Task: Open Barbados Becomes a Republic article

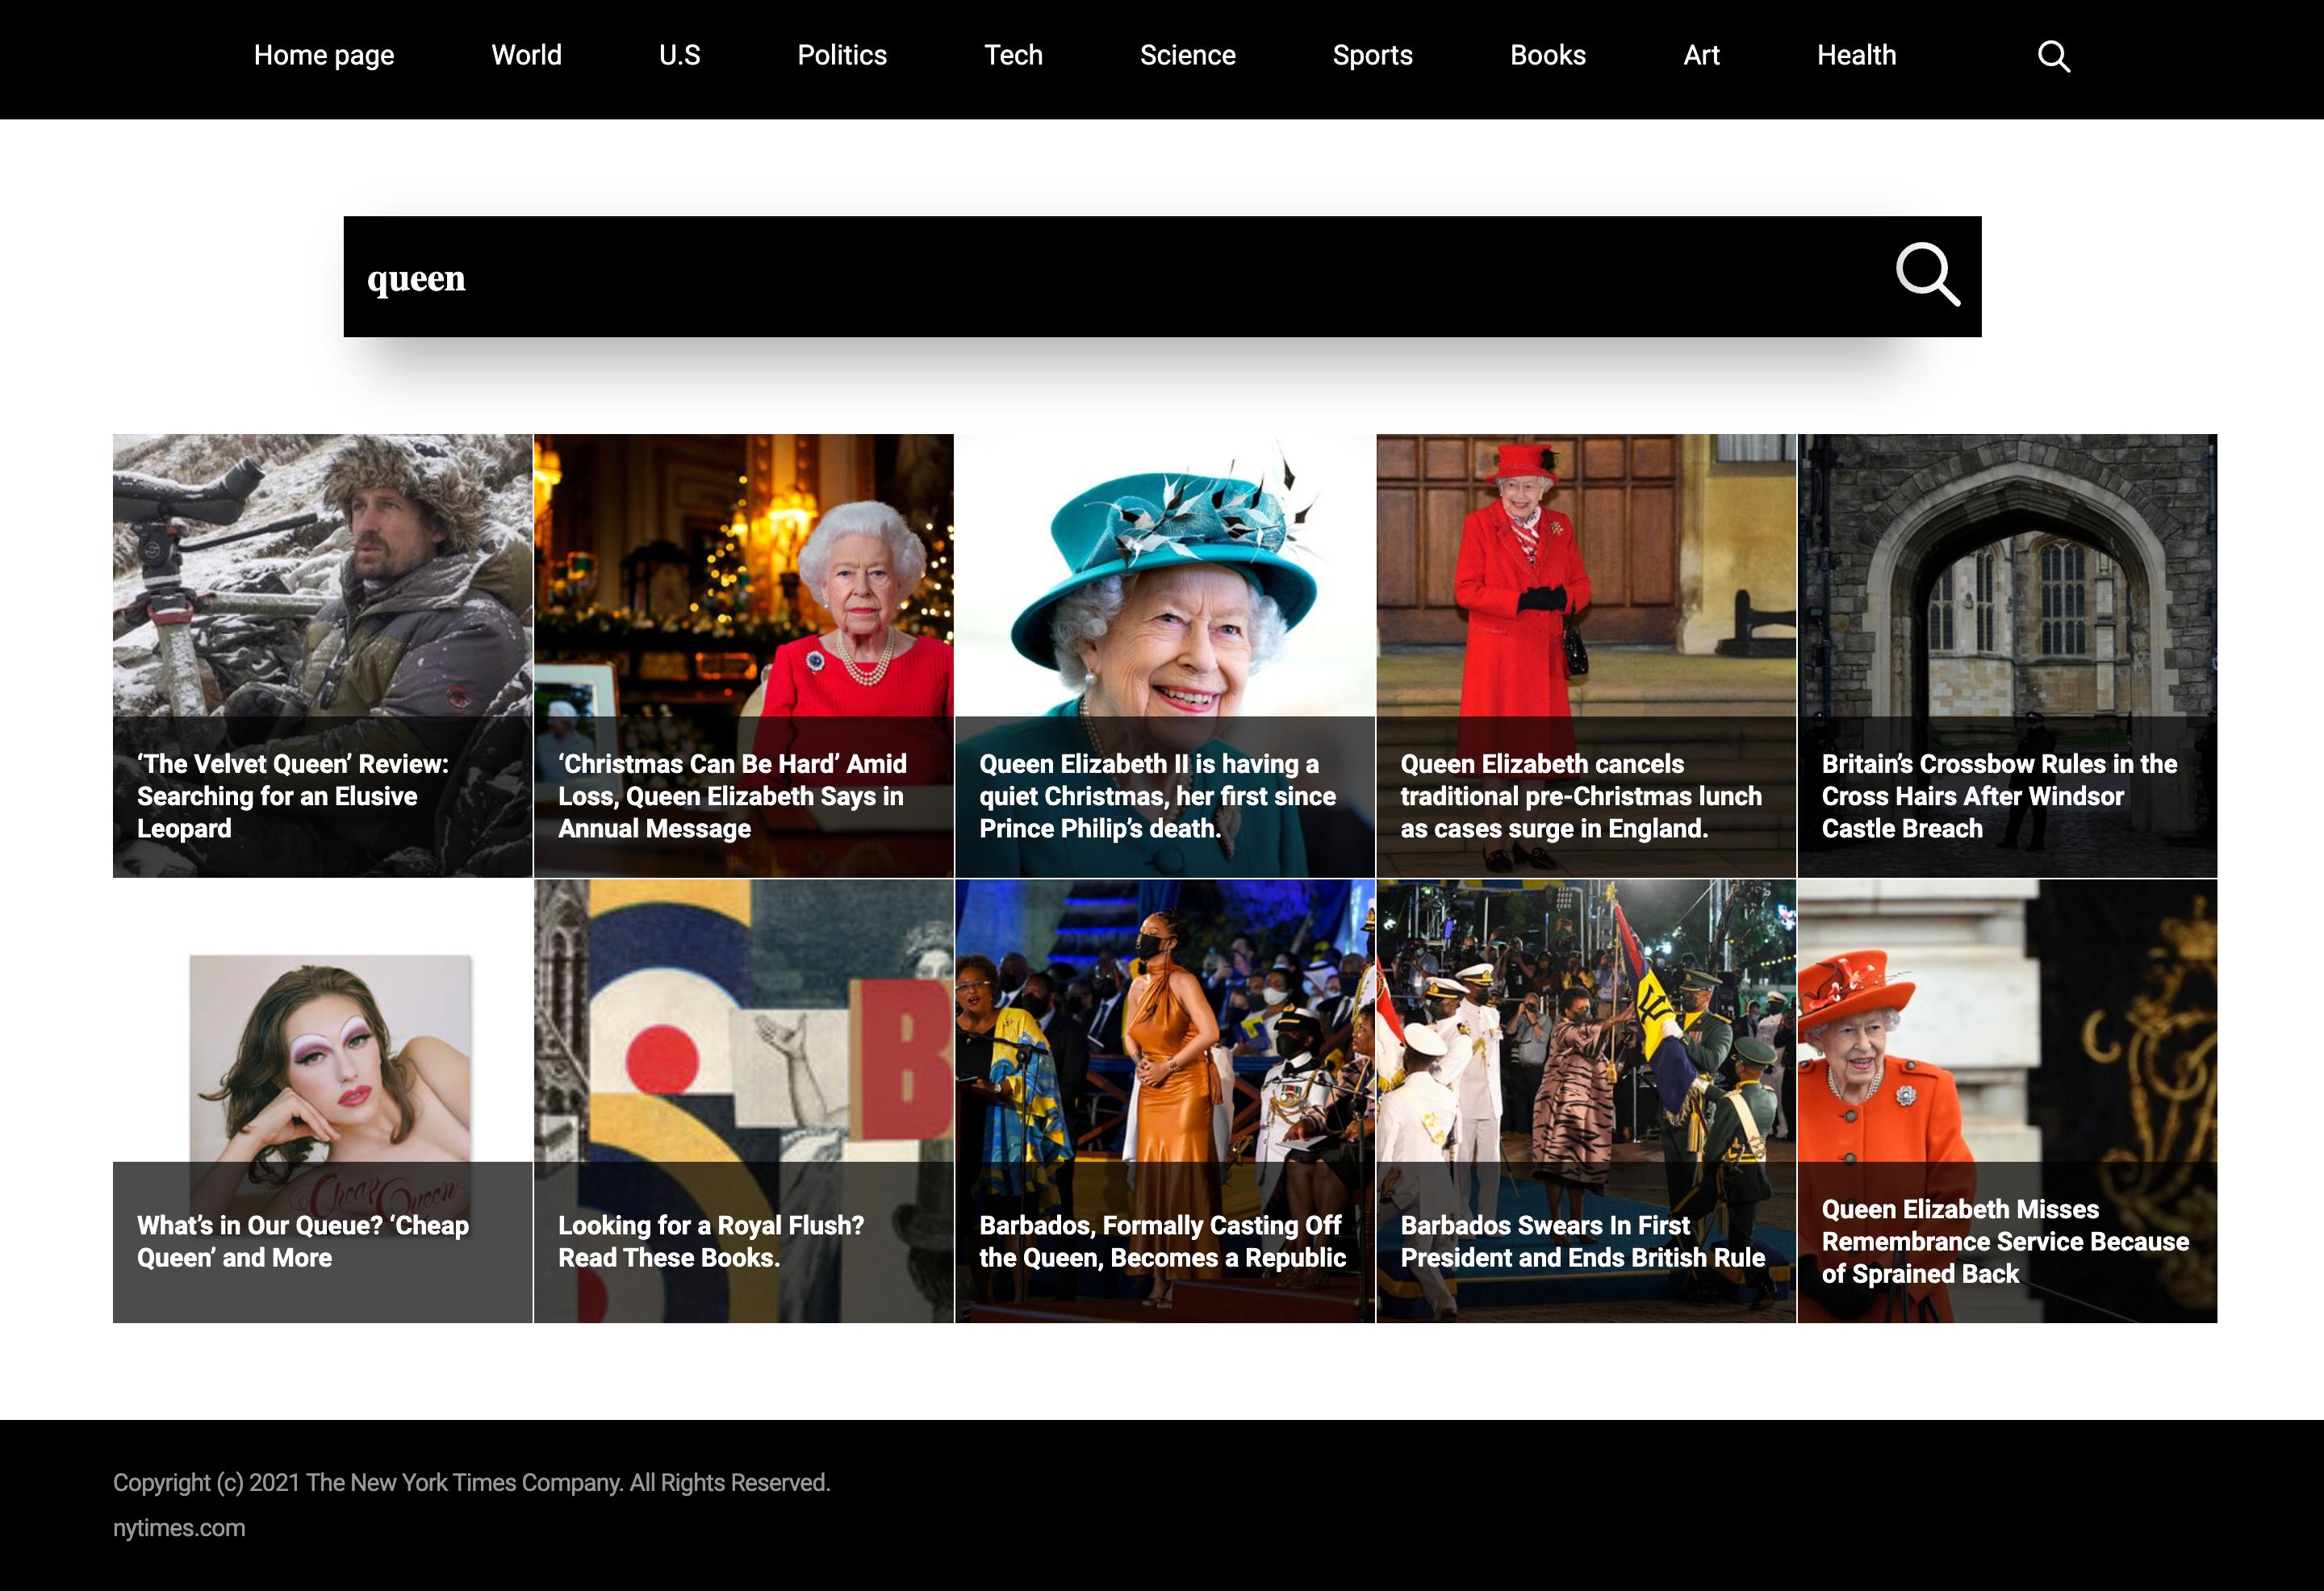Action: pos(1164,1101)
